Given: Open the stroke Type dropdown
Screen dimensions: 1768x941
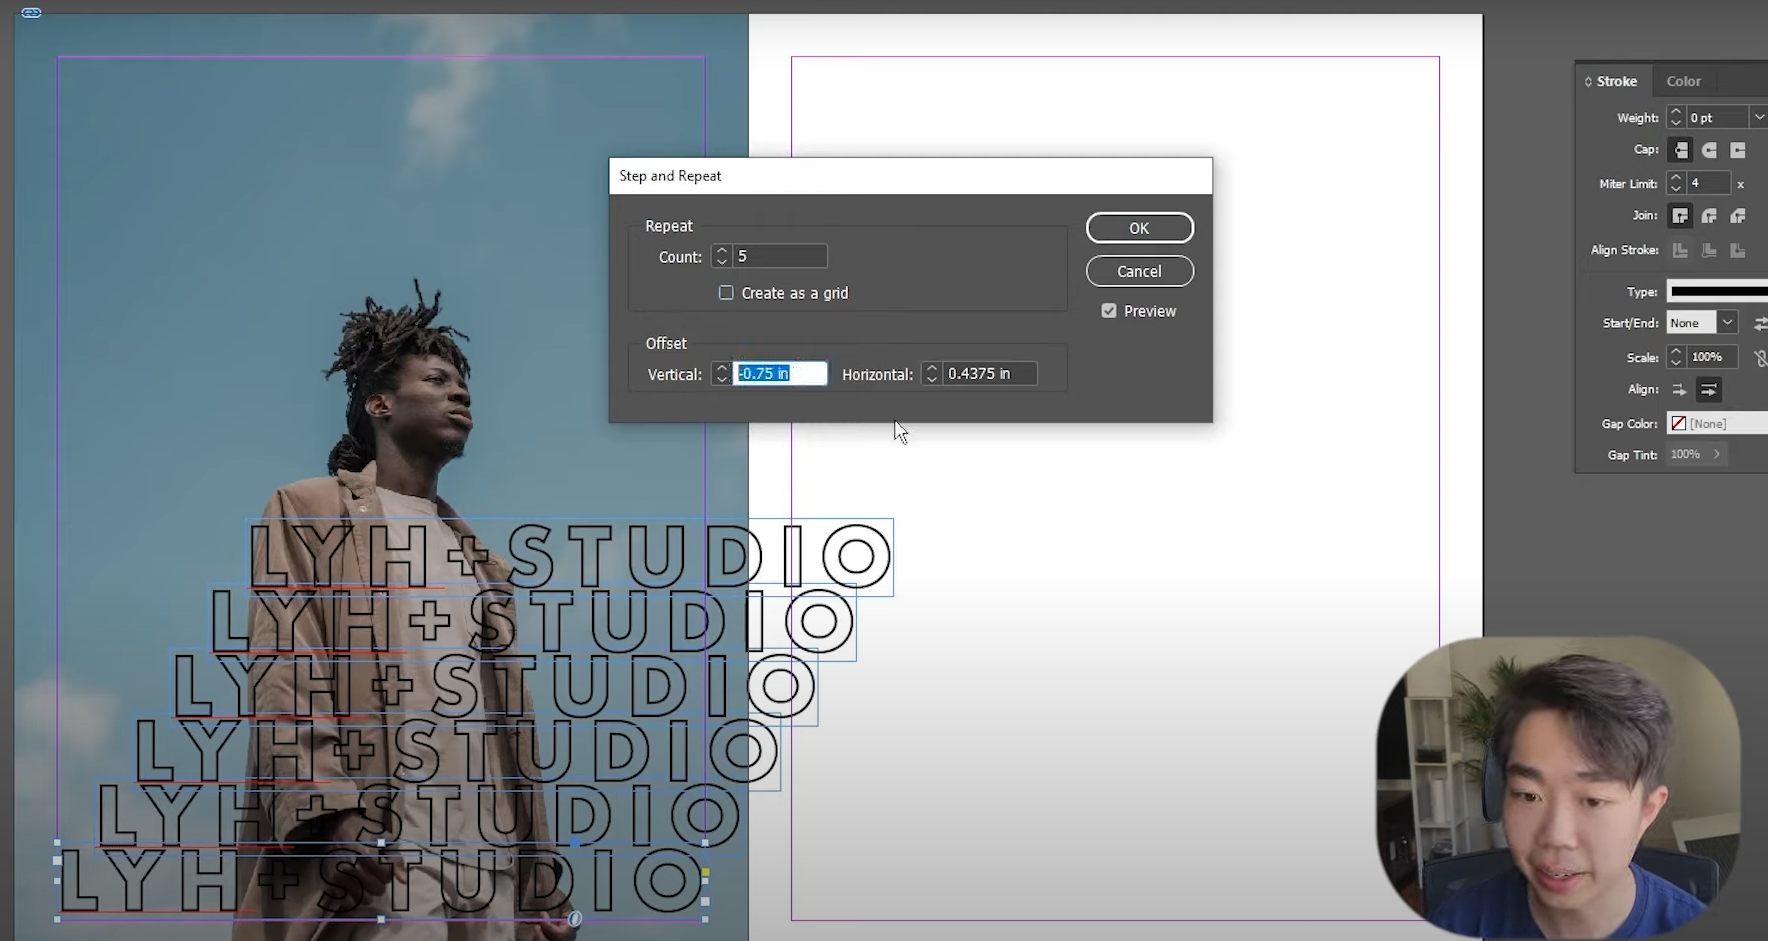Looking at the screenshot, I should coord(1717,292).
